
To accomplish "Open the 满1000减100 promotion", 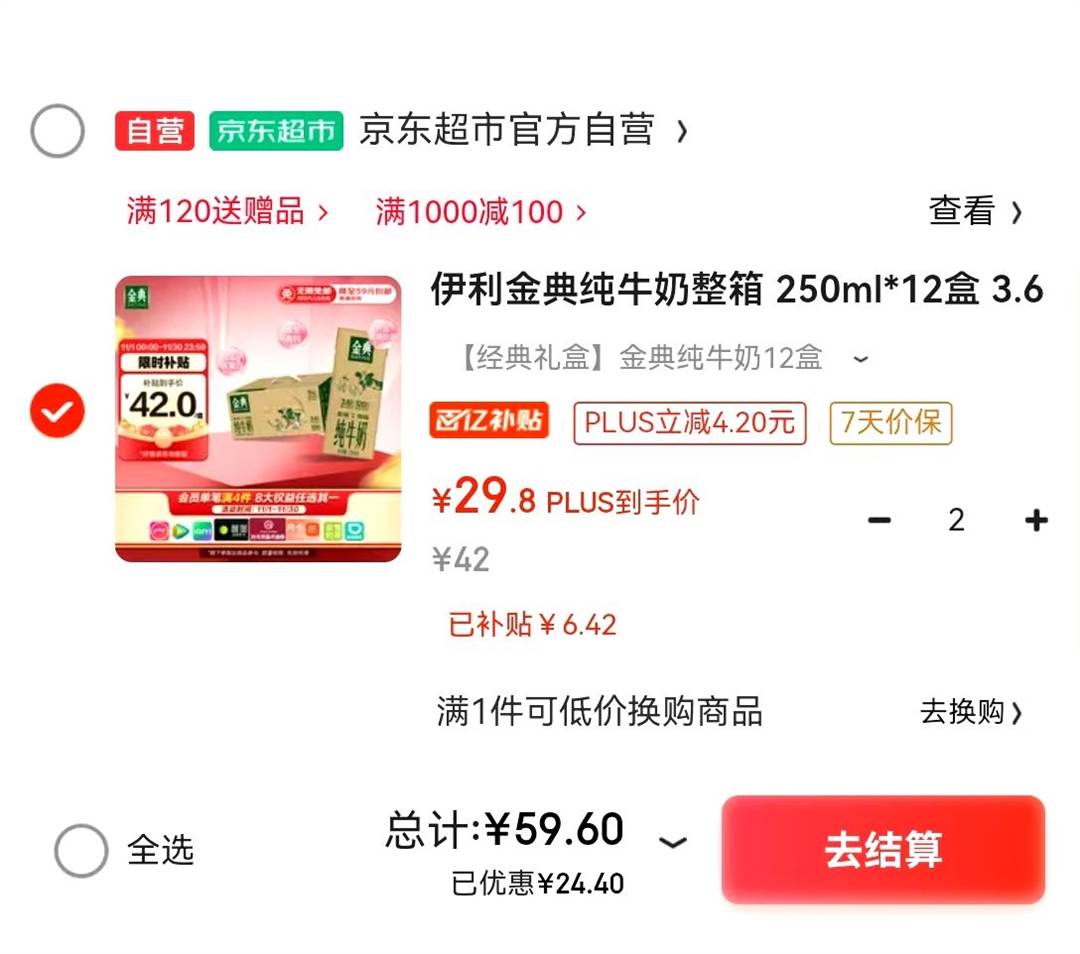I will [480, 211].
